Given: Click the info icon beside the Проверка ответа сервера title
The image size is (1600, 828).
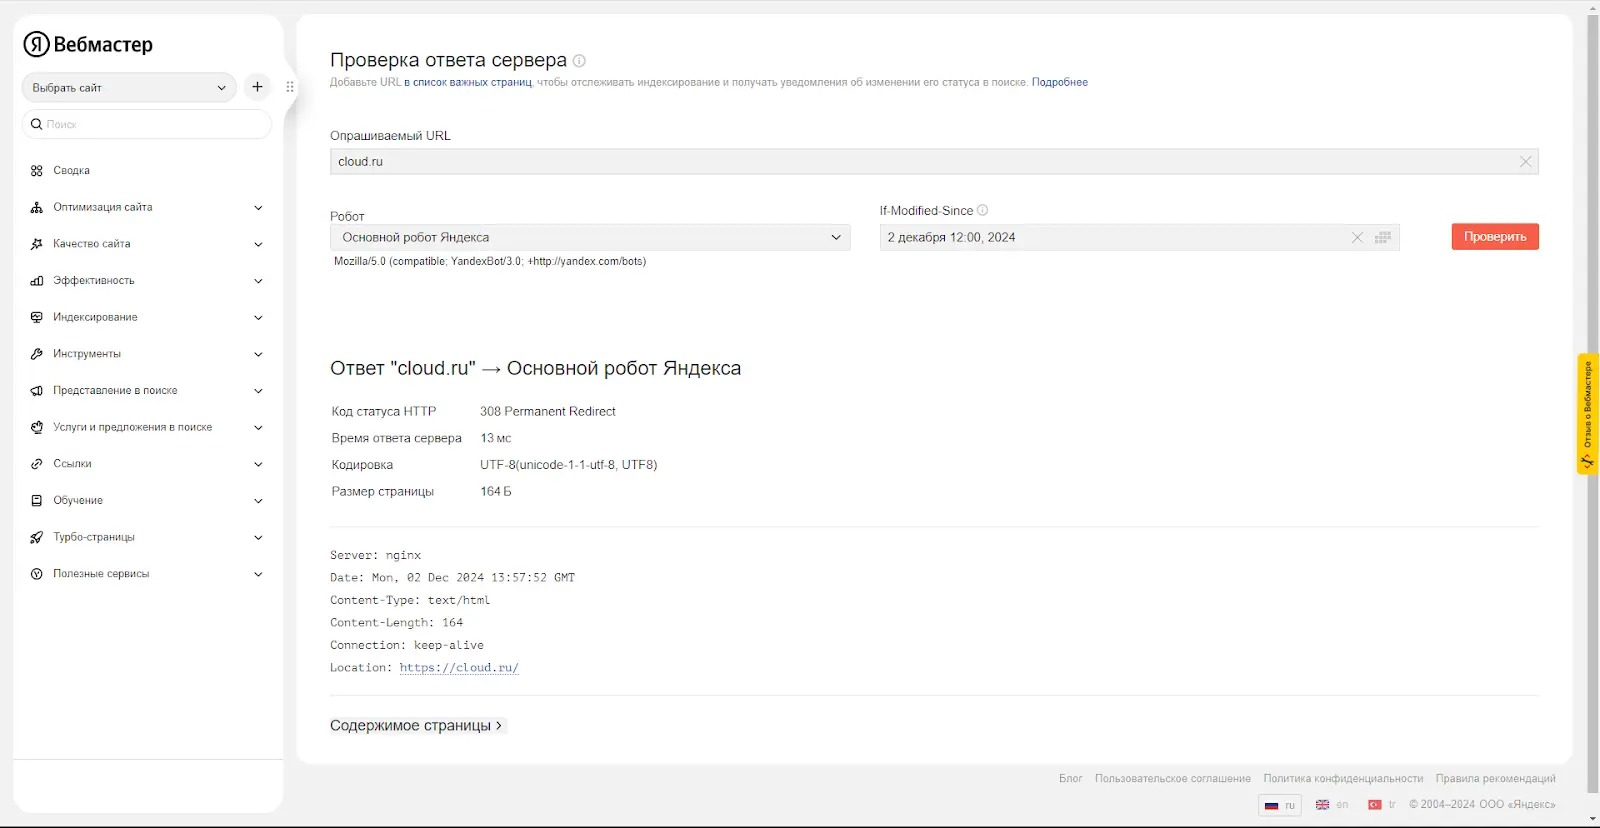Looking at the screenshot, I should 579,61.
